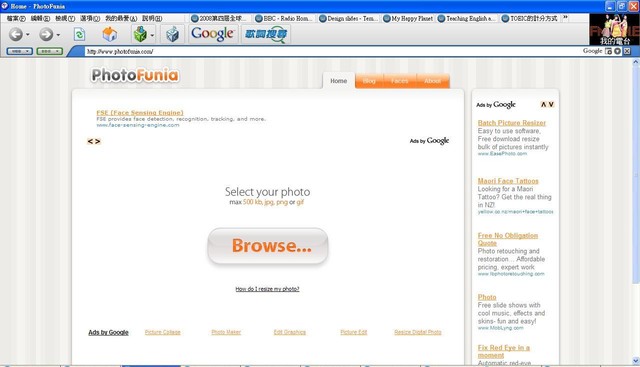Open the Free No Obligation Quote ad
Screen dimensions: 640x367
tap(508, 239)
